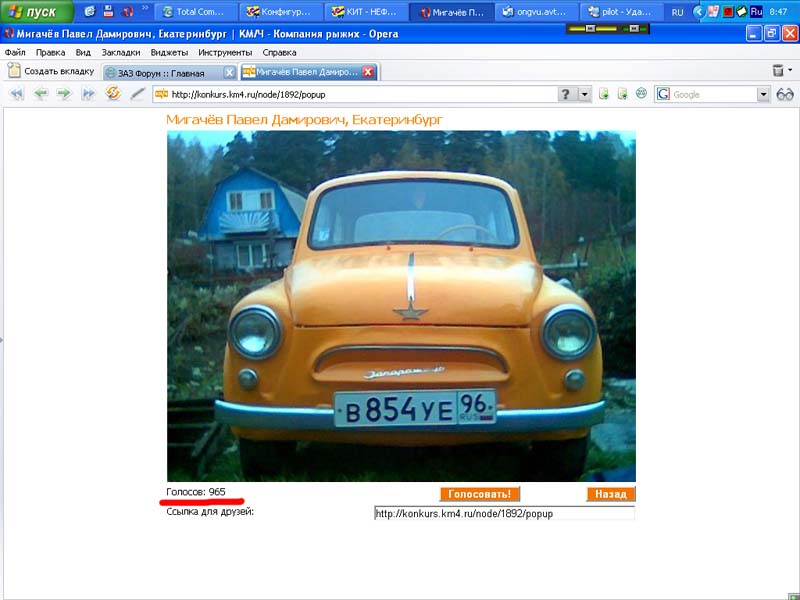Open the Вид menu

pyautogui.click(x=83, y=53)
